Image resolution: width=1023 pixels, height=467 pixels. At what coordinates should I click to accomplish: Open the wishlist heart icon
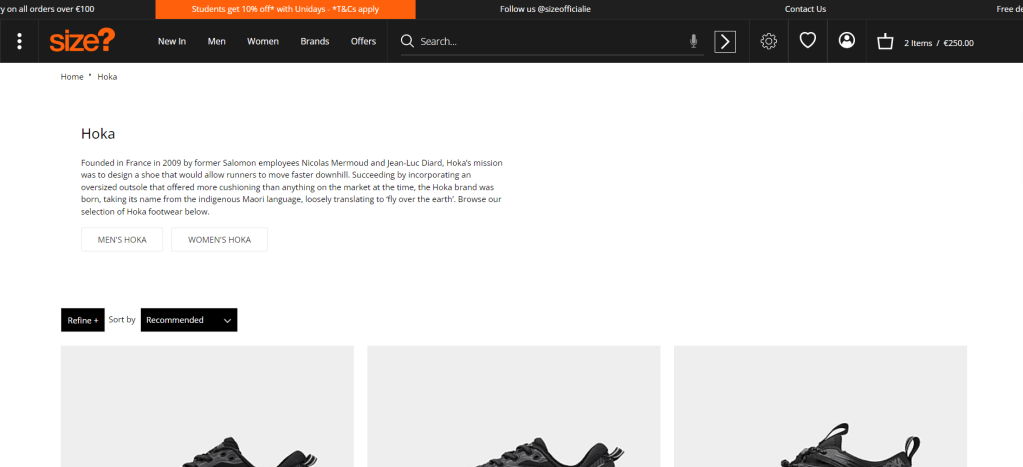(808, 41)
